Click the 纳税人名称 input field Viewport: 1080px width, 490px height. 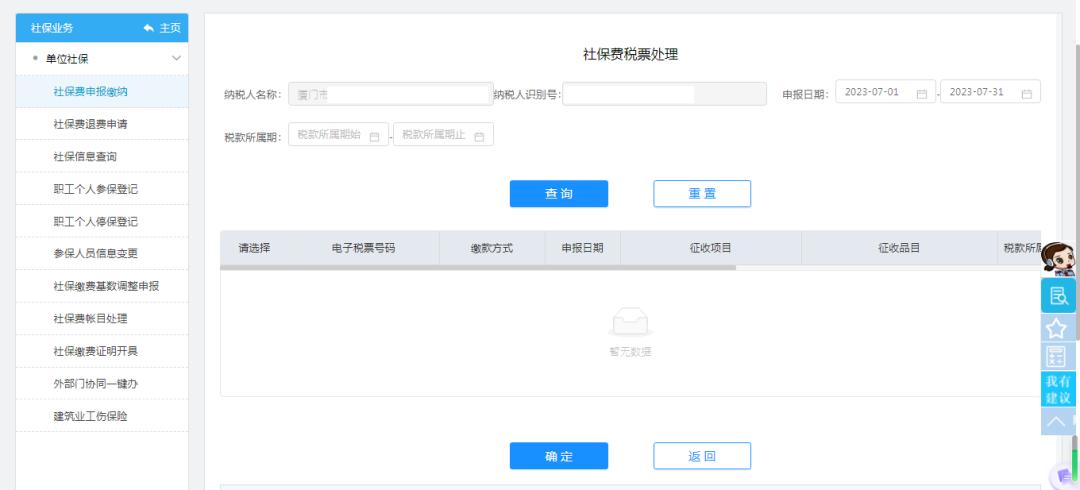[x=391, y=94]
